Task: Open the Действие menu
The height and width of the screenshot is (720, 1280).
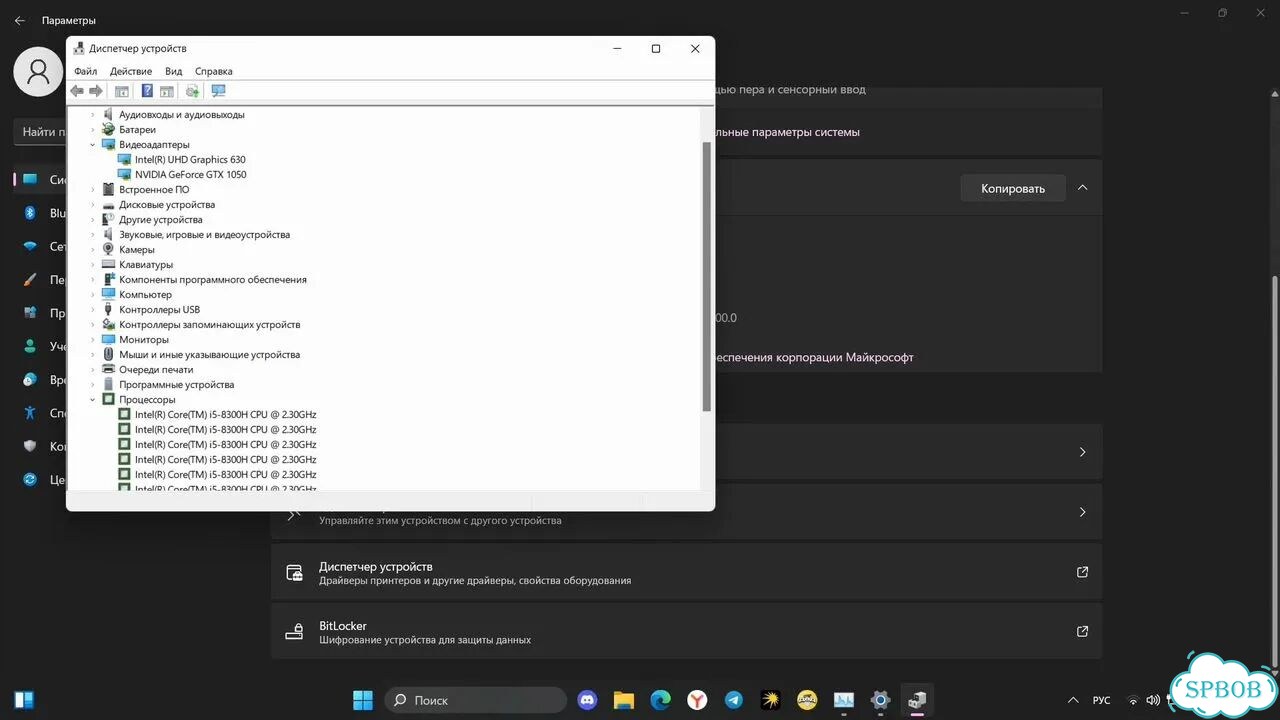Action: 131,71
